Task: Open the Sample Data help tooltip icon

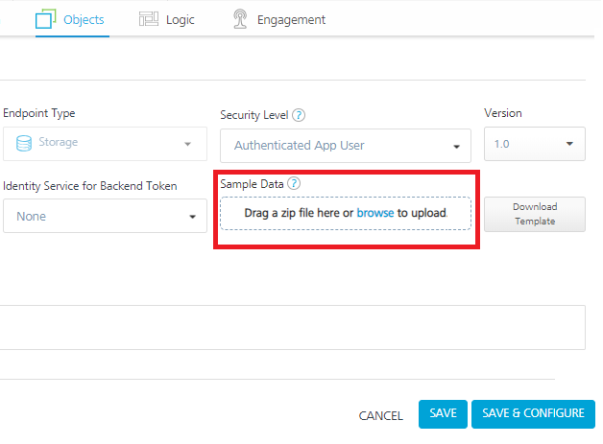Action: point(294,184)
